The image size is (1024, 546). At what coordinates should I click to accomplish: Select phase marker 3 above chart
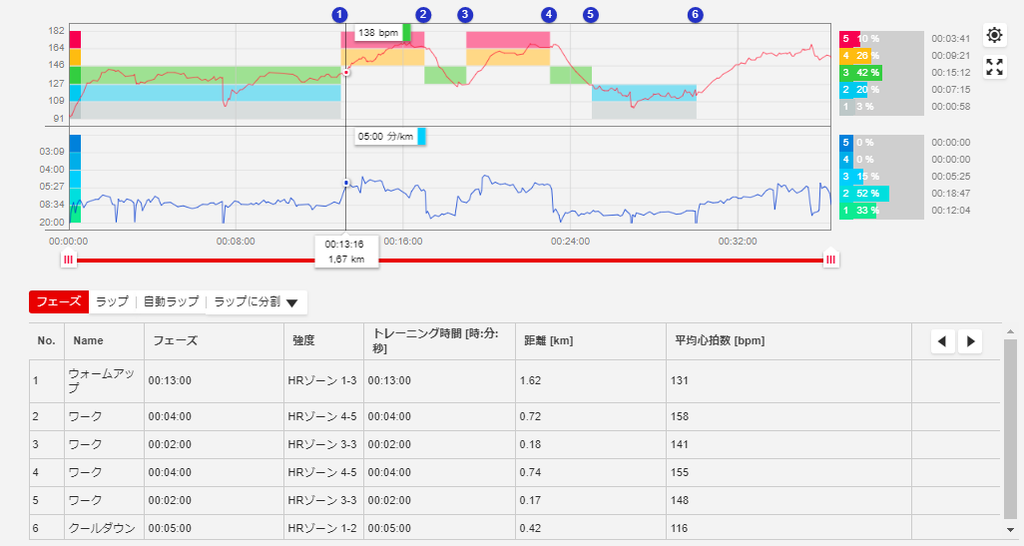pos(464,14)
